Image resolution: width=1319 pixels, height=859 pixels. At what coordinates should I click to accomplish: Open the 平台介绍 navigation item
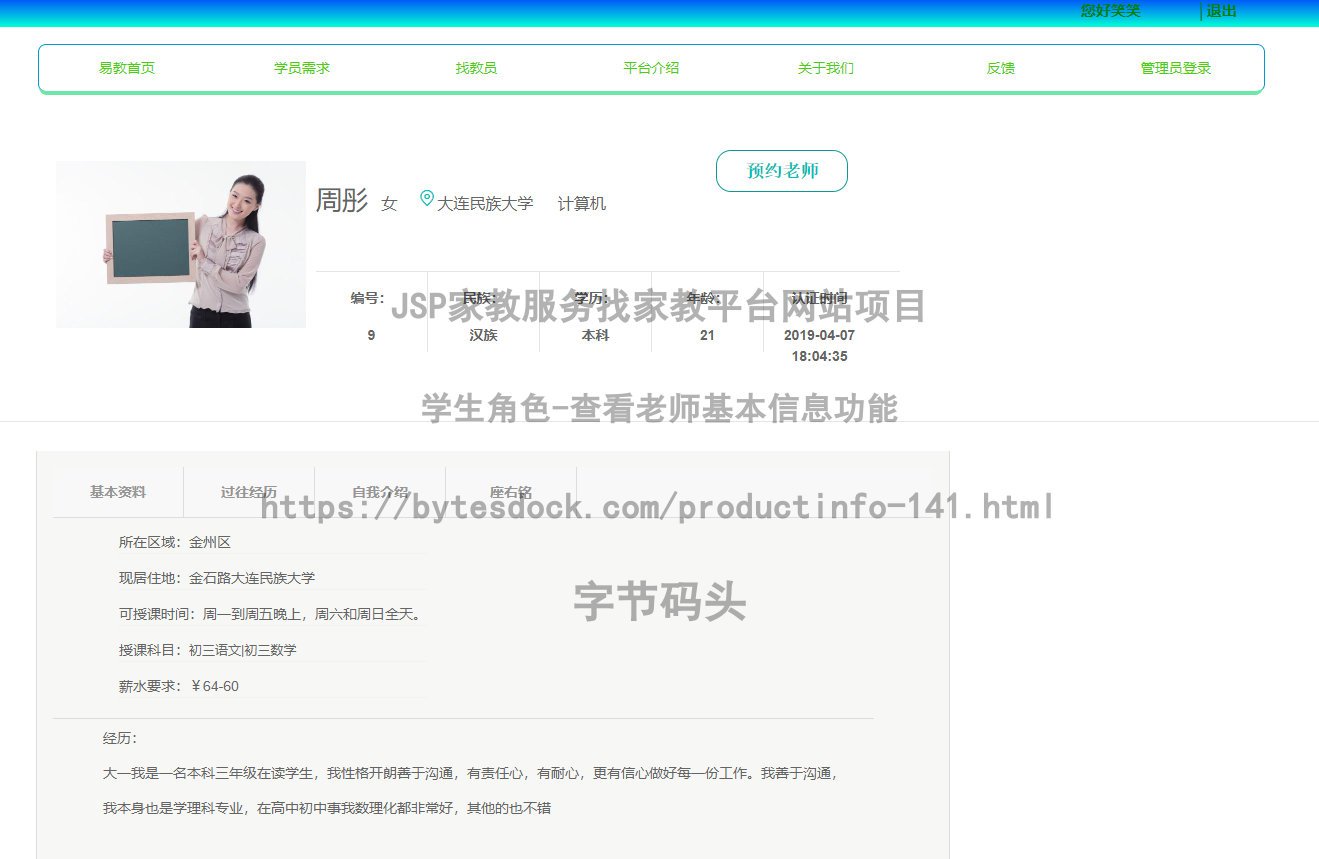650,68
